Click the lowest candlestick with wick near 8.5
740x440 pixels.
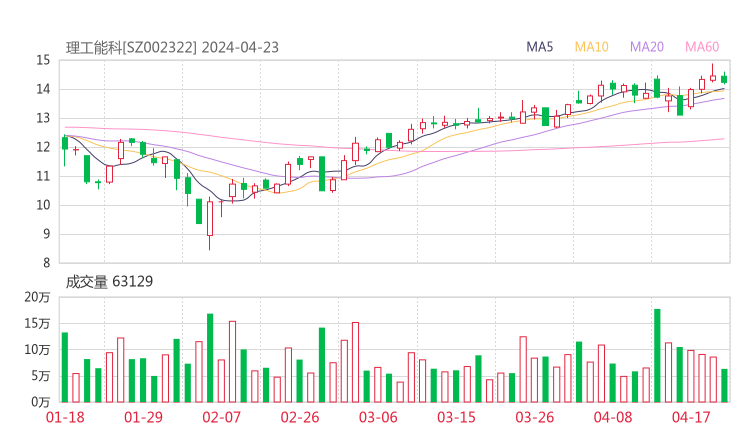click(x=210, y=223)
